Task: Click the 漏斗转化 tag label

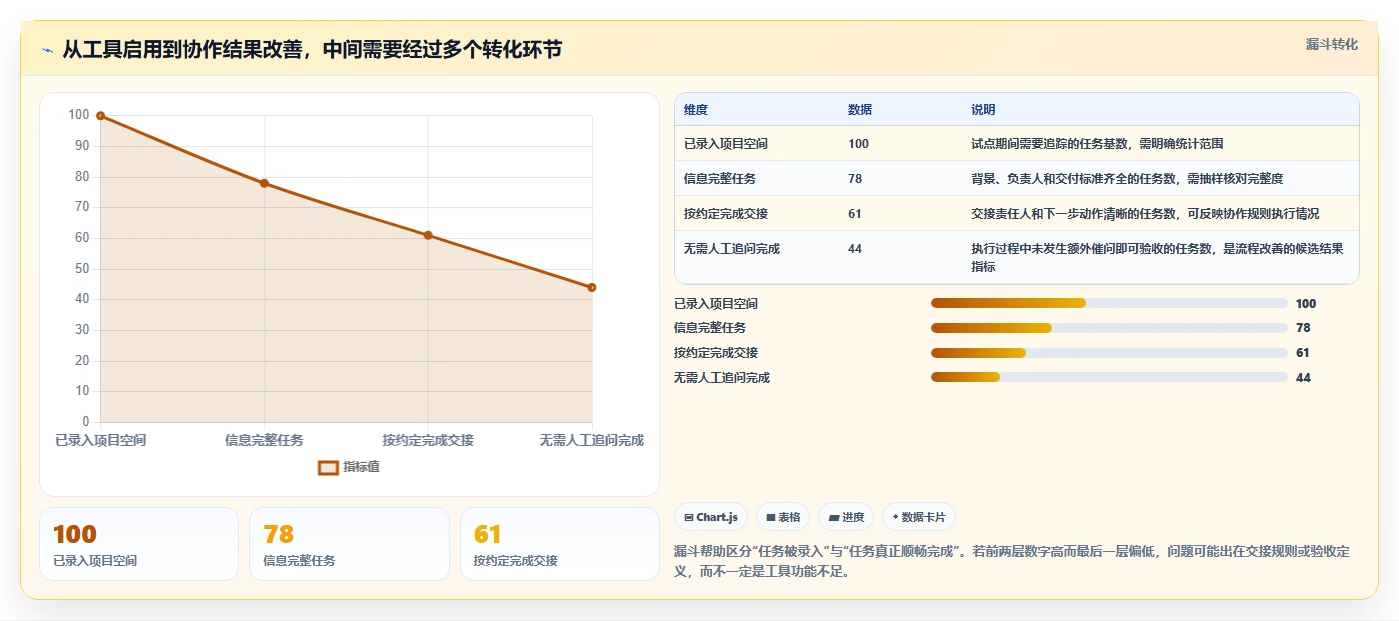Action: click(x=1332, y=44)
